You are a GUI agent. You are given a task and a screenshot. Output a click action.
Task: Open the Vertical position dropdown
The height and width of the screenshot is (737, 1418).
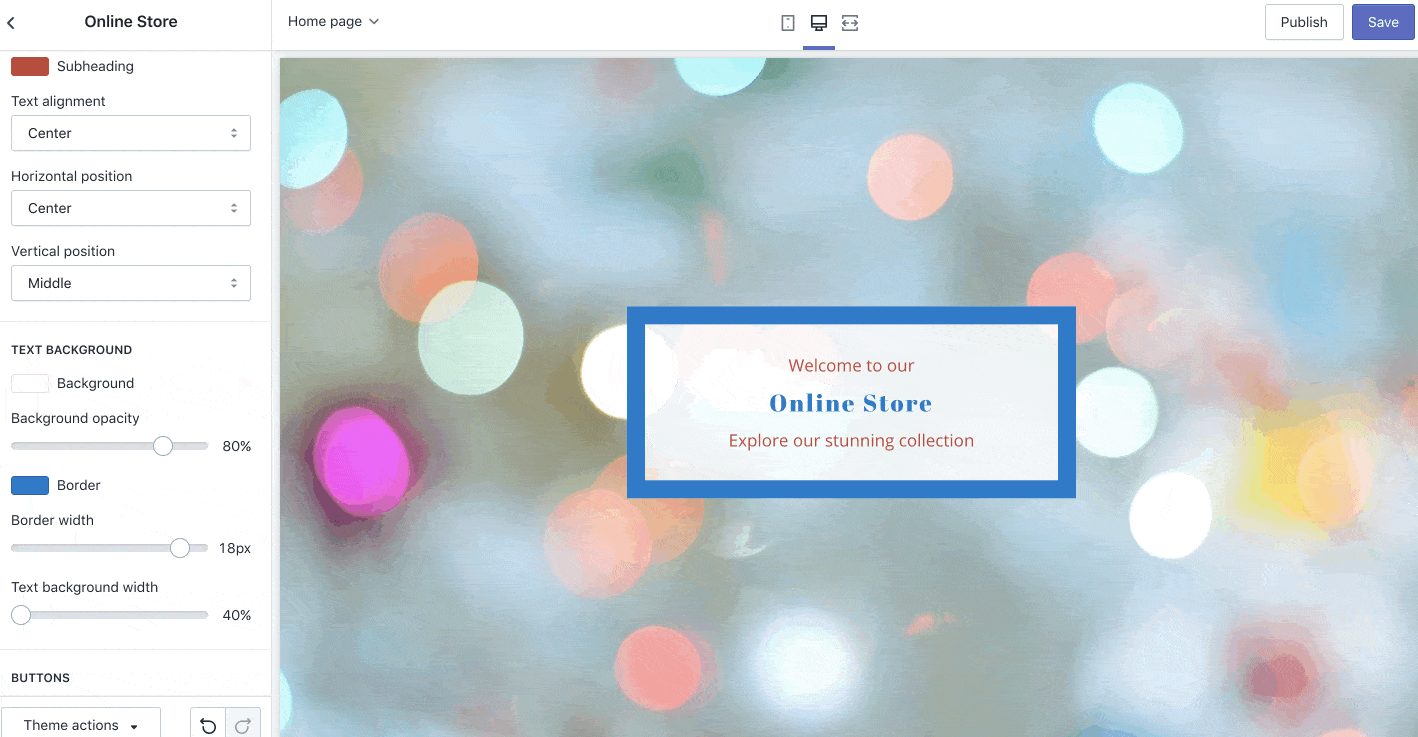[x=131, y=283]
